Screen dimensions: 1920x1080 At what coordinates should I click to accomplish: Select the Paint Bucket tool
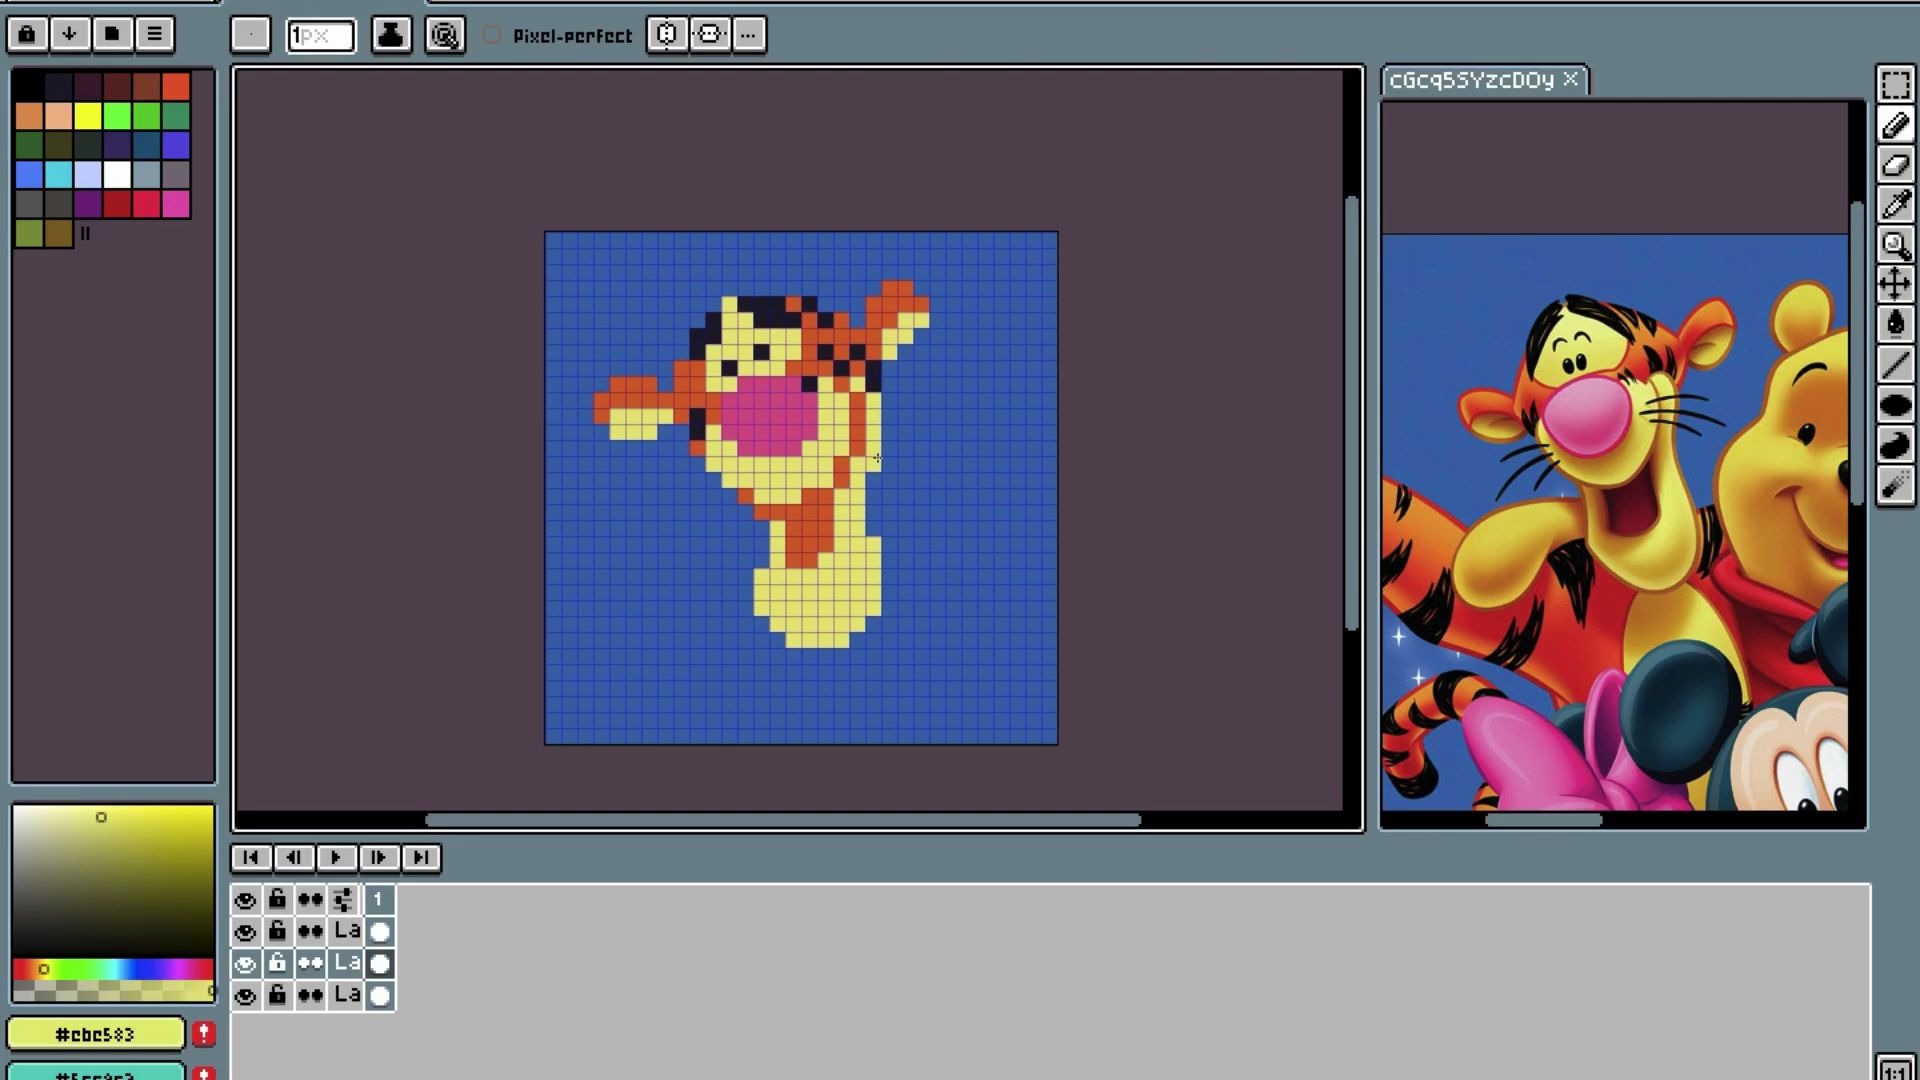[x=1895, y=325]
